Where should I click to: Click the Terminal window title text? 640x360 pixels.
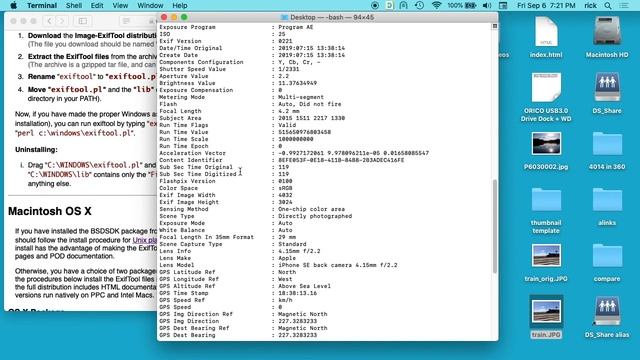(x=332, y=17)
